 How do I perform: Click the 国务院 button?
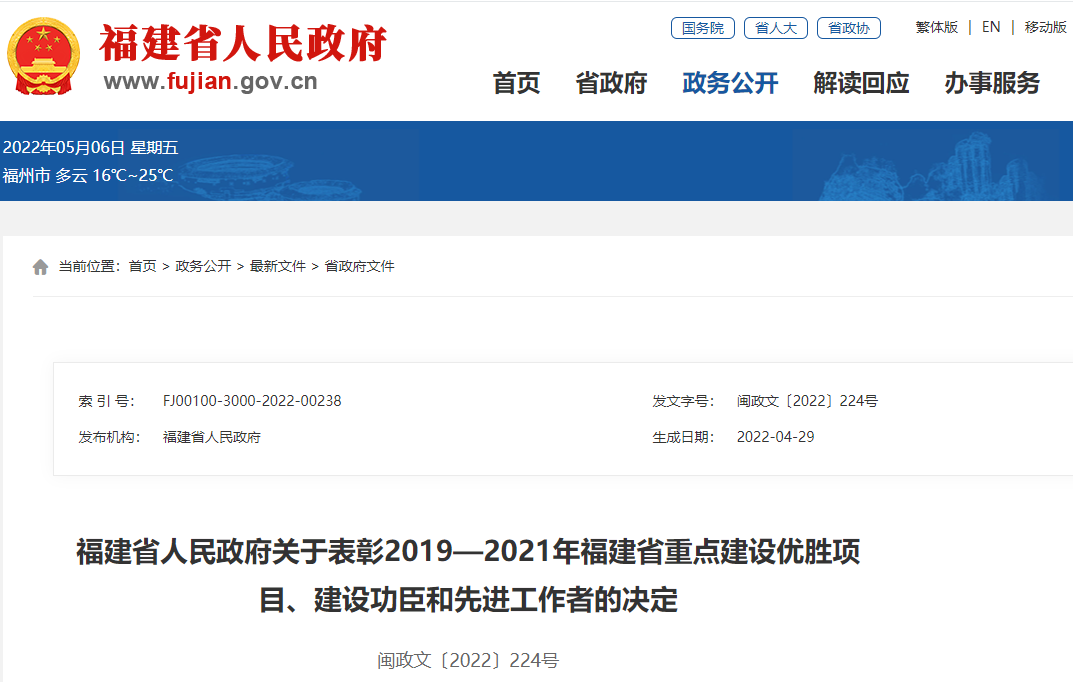coord(702,28)
